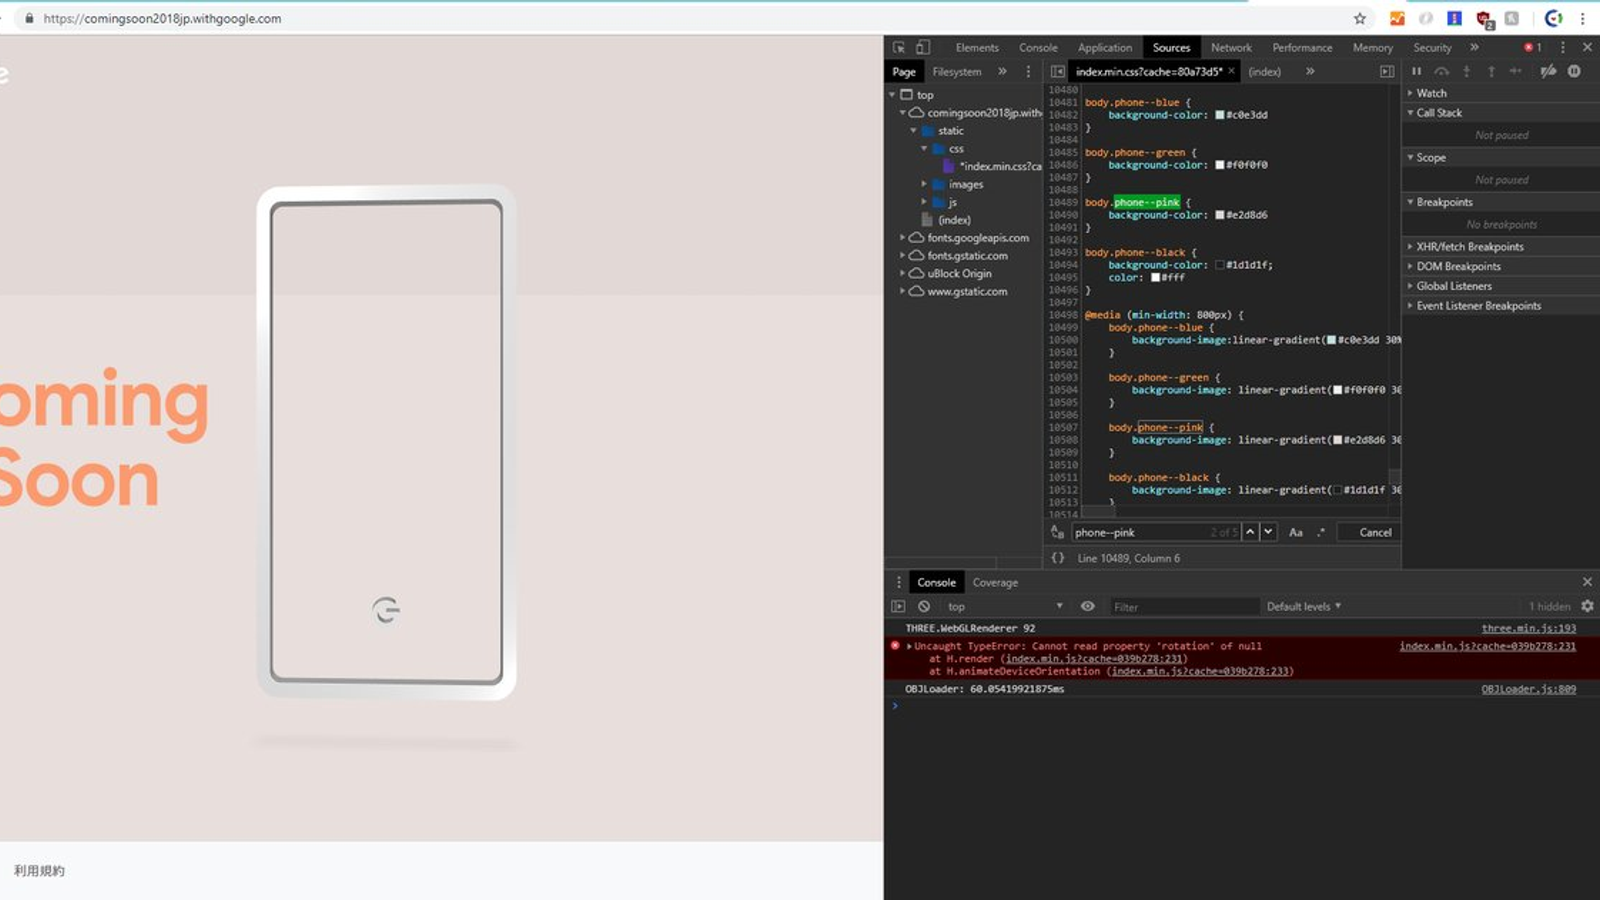The width and height of the screenshot is (1600, 900).
Task: Focus the phone--pink search field
Action: click(x=1155, y=532)
